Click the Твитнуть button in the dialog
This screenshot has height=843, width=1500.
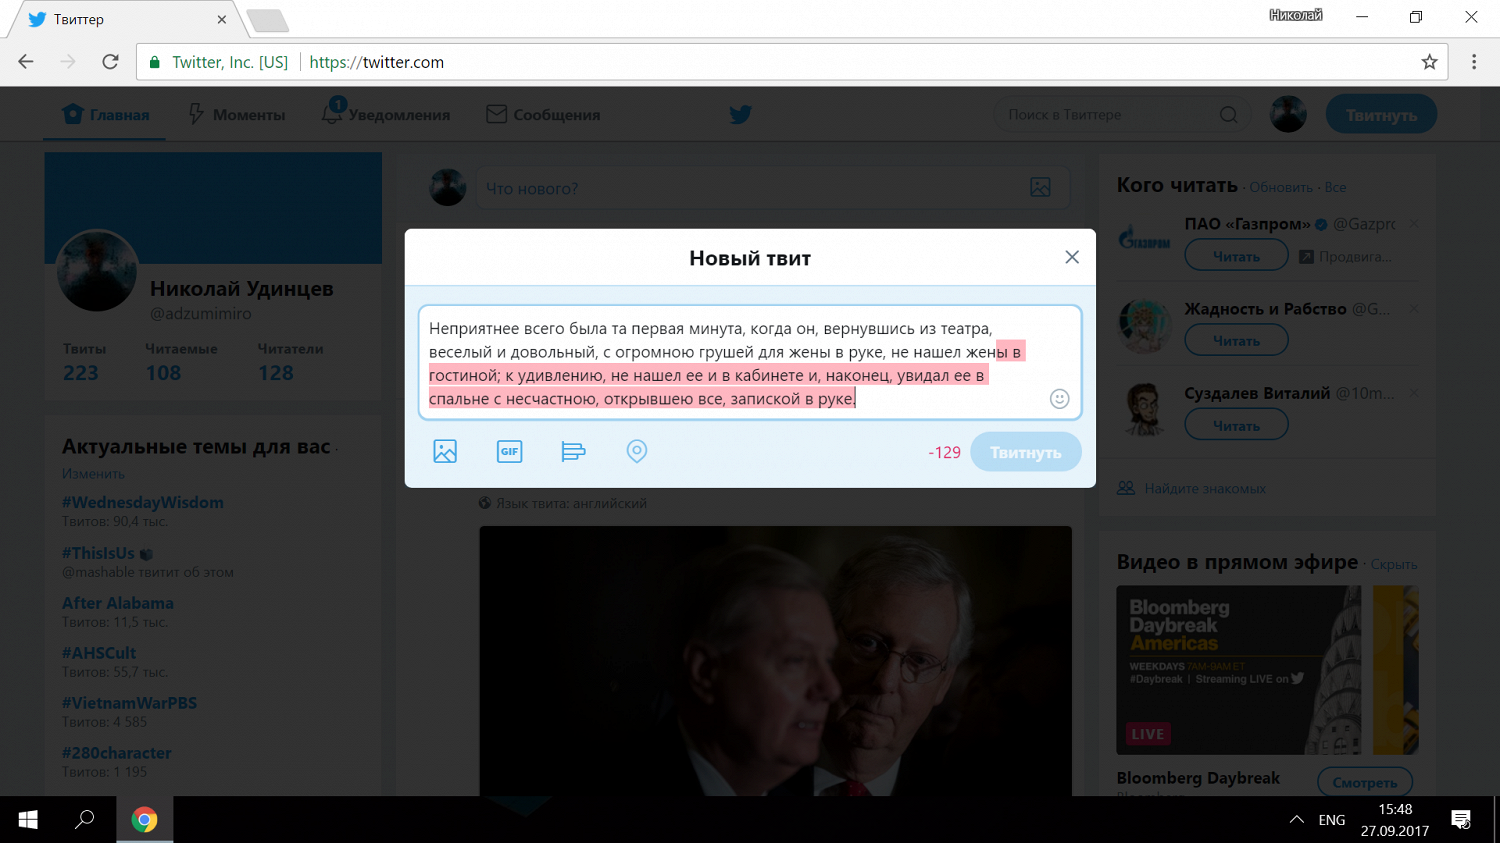coord(1025,452)
